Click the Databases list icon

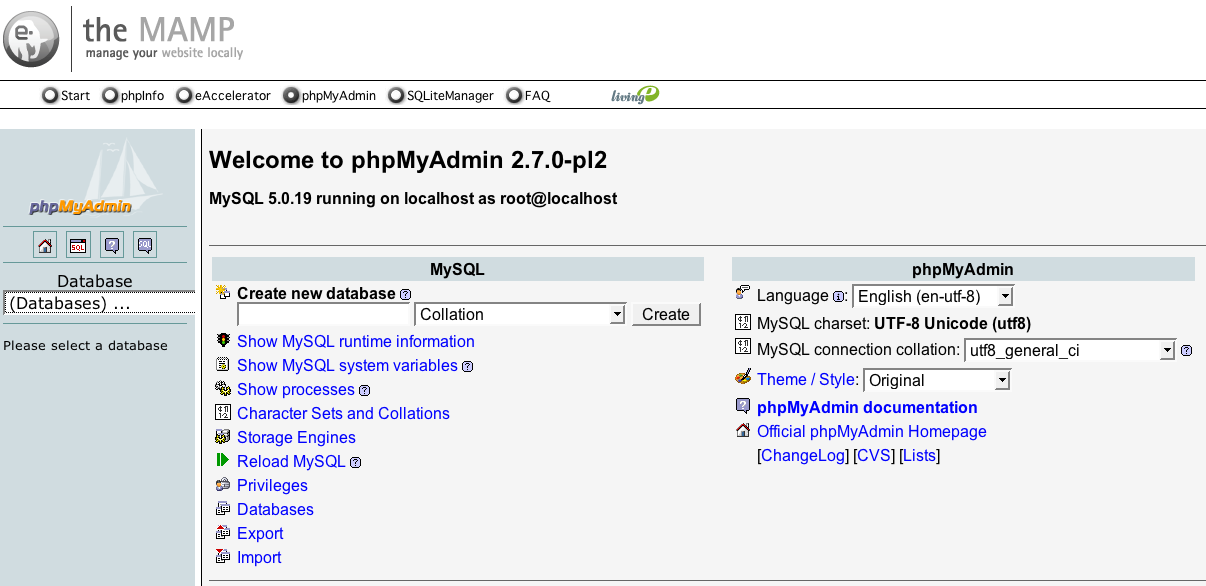[223, 509]
